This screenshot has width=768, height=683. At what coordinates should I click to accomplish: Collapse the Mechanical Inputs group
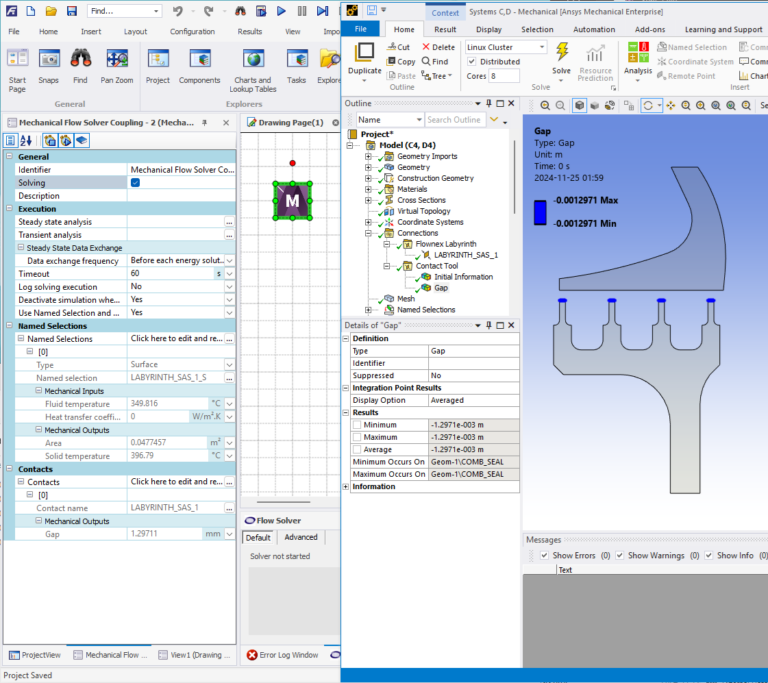39,390
